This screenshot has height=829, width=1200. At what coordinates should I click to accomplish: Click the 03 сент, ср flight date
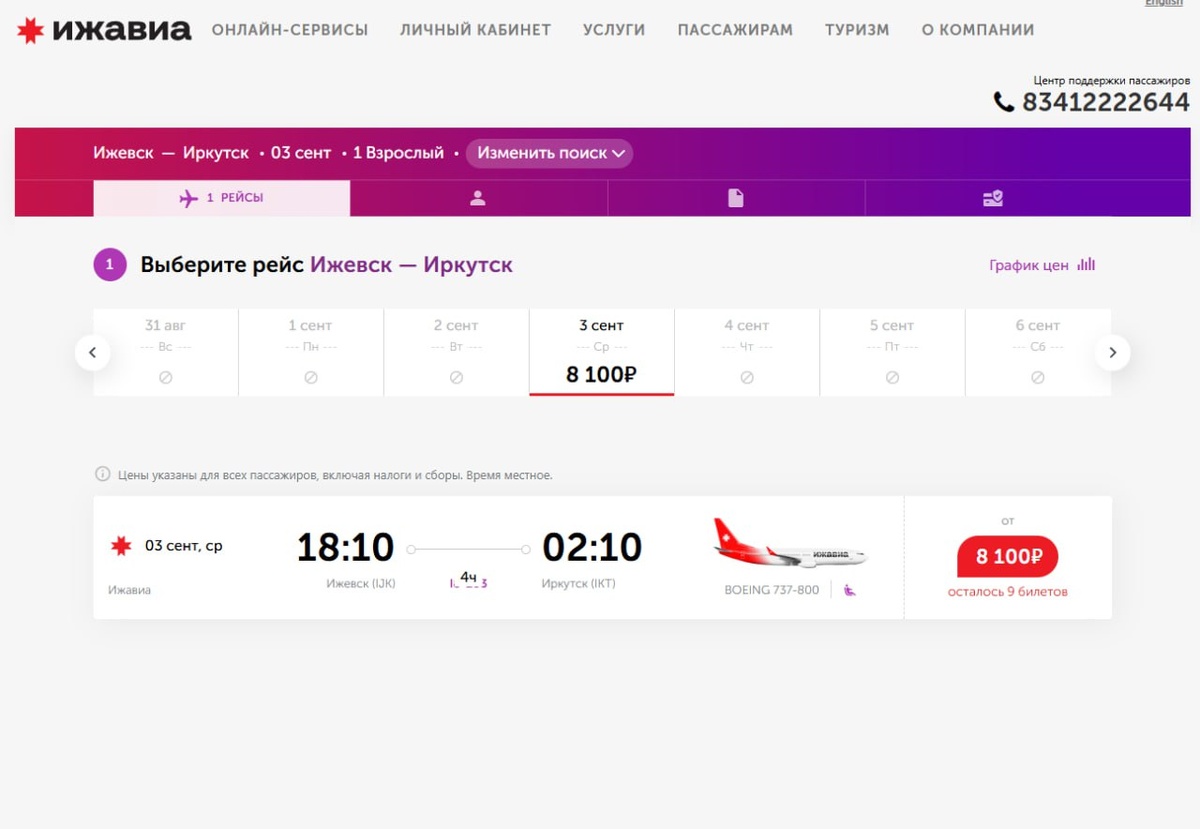184,546
